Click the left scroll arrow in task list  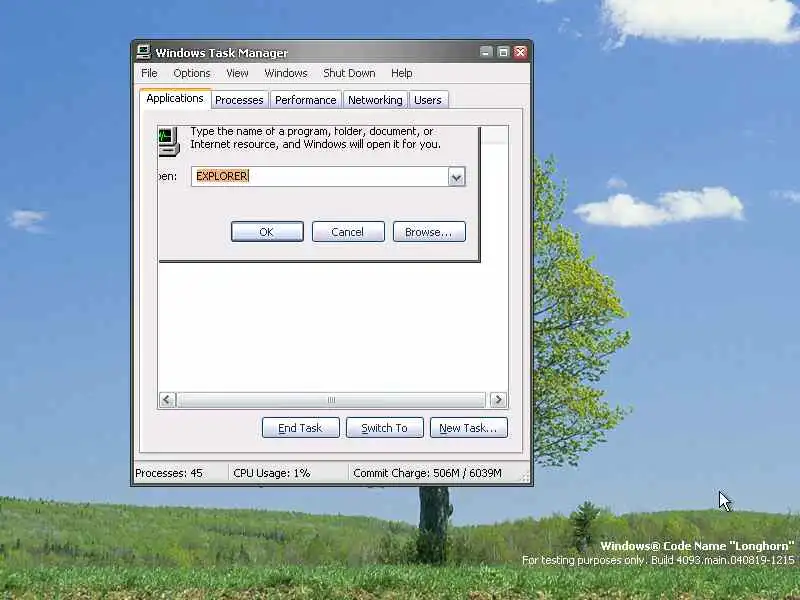[167, 399]
